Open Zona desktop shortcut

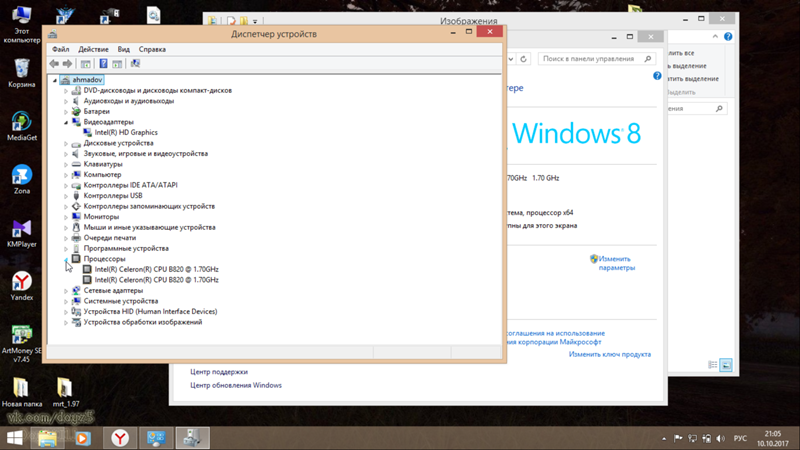coord(21,180)
